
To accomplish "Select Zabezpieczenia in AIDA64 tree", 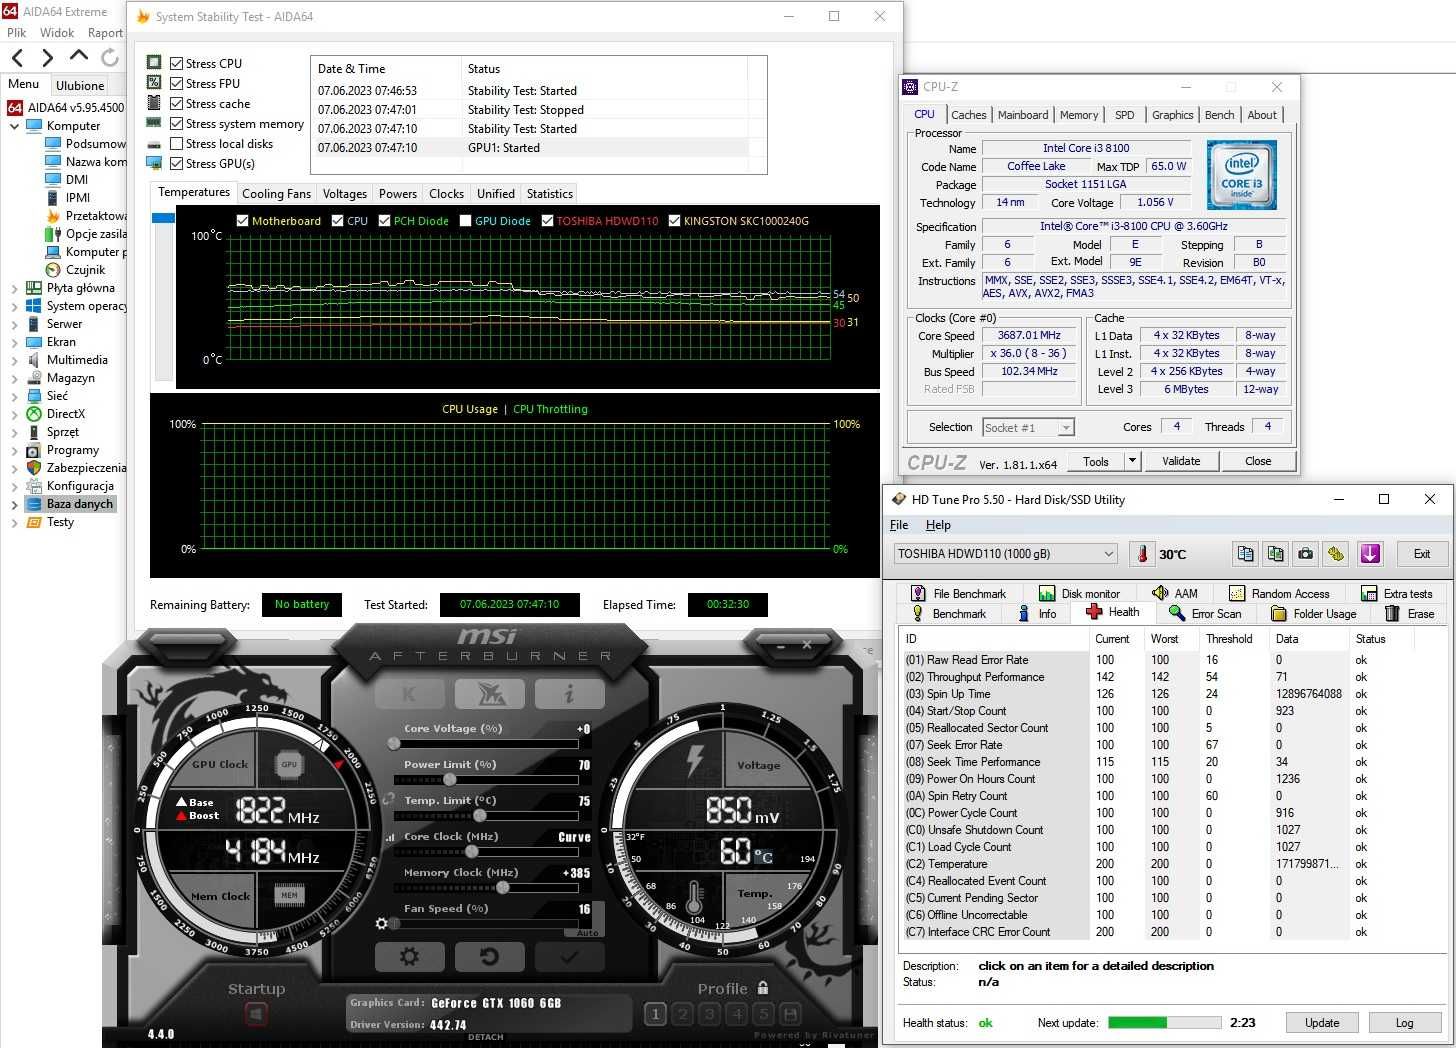I will pos(86,468).
